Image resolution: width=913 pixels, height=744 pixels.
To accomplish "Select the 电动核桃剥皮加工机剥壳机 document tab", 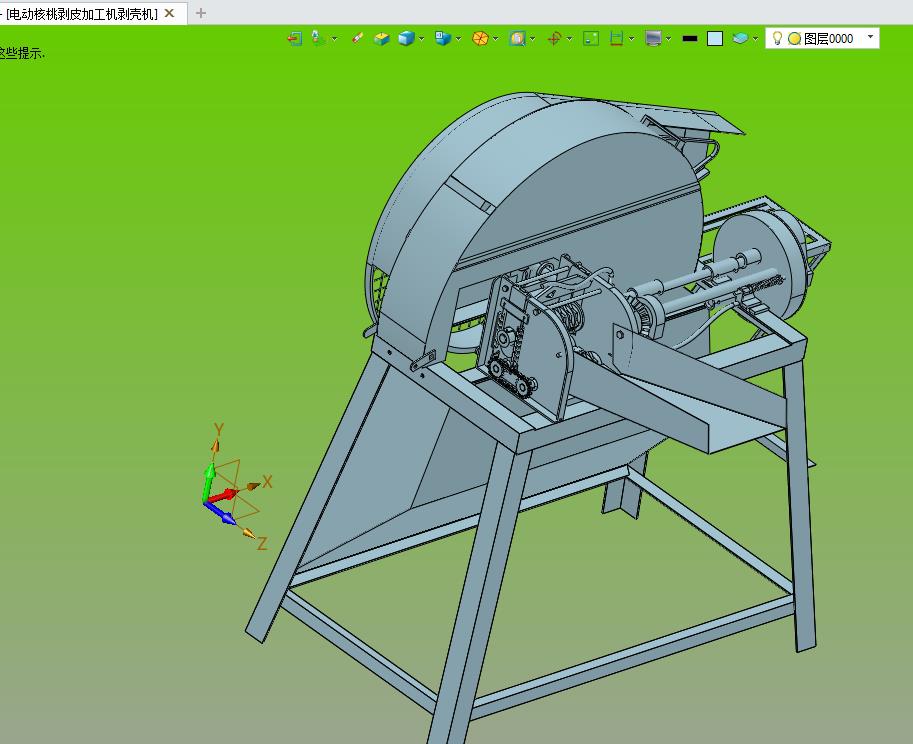I will pos(82,13).
